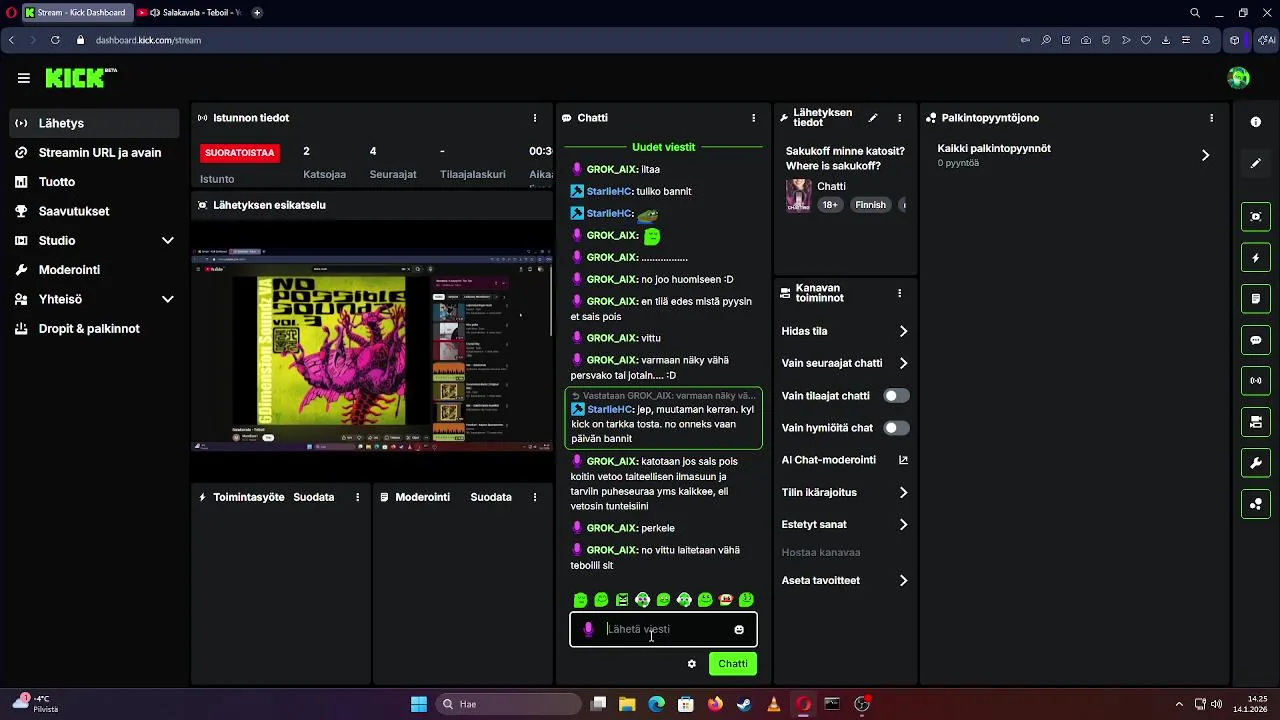Open user avatar menu on Kick header
This screenshot has width=1280, height=720.
coord(1238,78)
